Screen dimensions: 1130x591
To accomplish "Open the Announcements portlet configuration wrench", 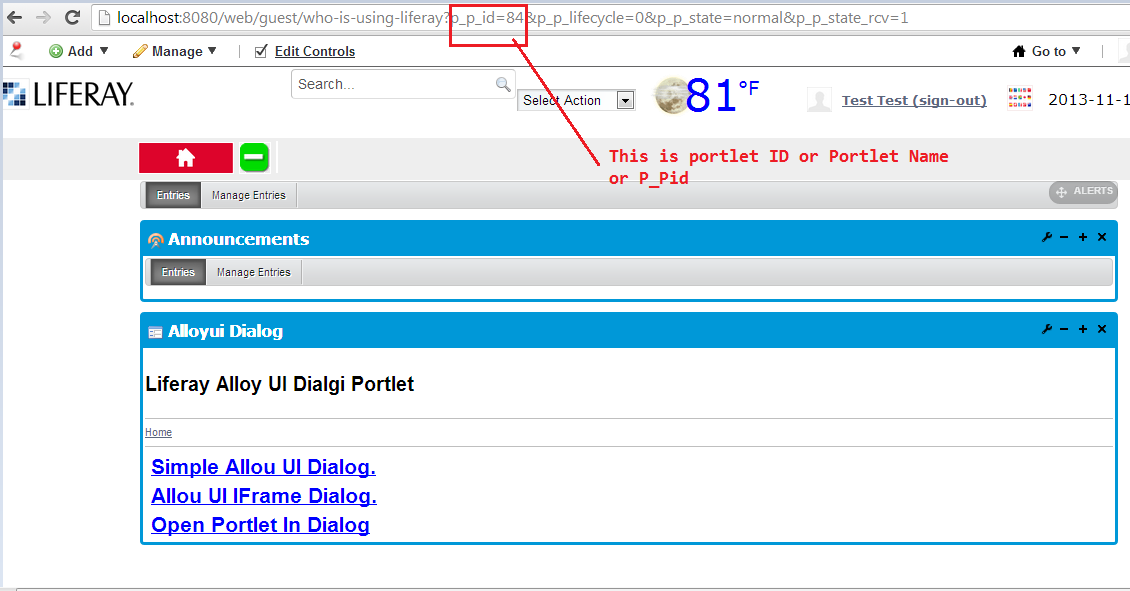I will pos(1048,238).
